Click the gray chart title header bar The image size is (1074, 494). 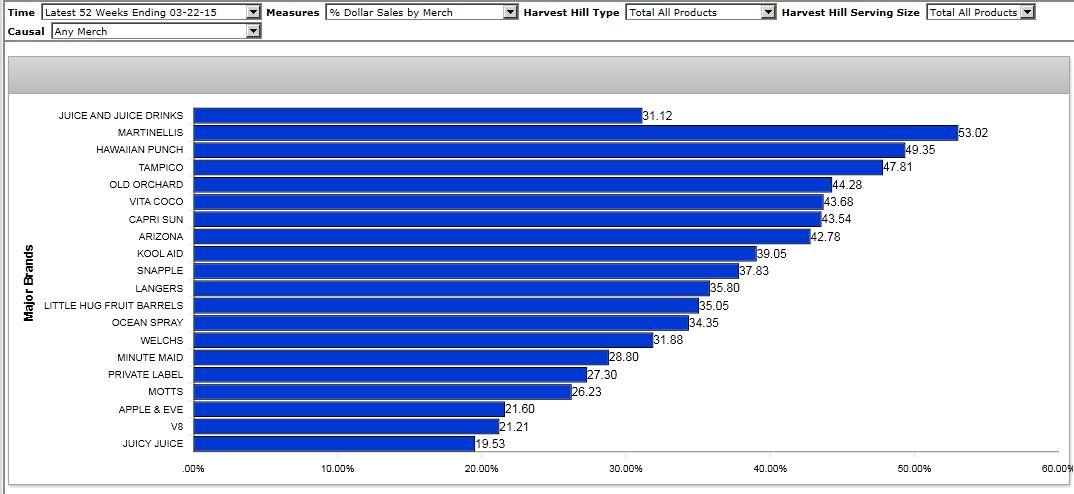click(x=538, y=75)
